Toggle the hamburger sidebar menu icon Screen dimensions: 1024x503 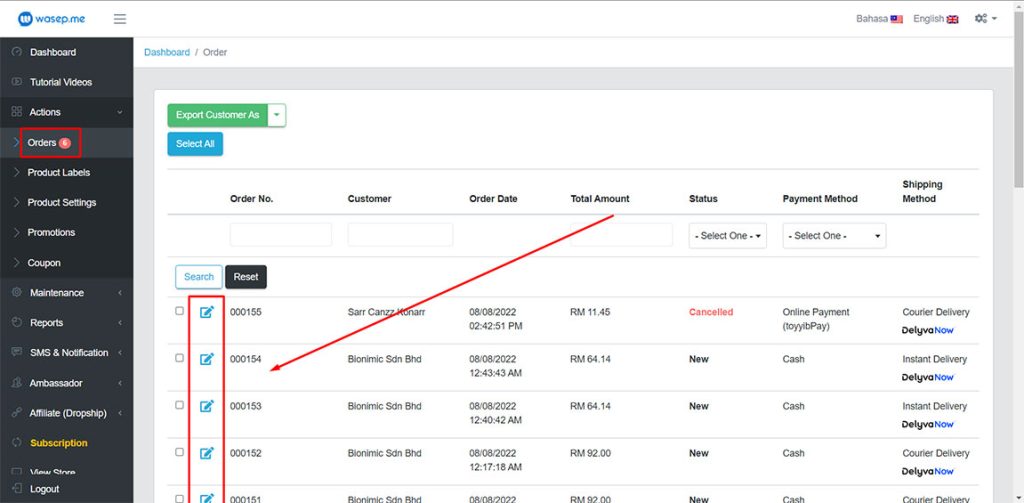(x=120, y=18)
